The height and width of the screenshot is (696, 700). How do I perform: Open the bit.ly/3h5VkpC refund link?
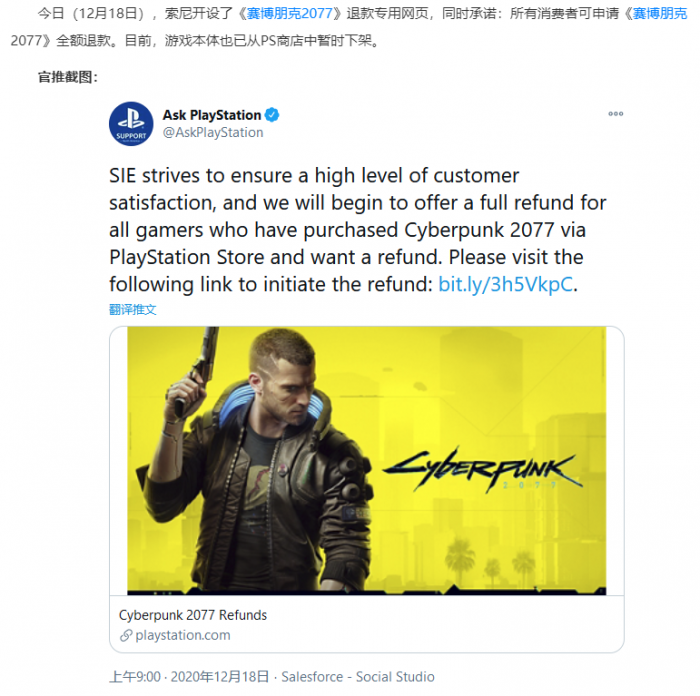(505, 284)
